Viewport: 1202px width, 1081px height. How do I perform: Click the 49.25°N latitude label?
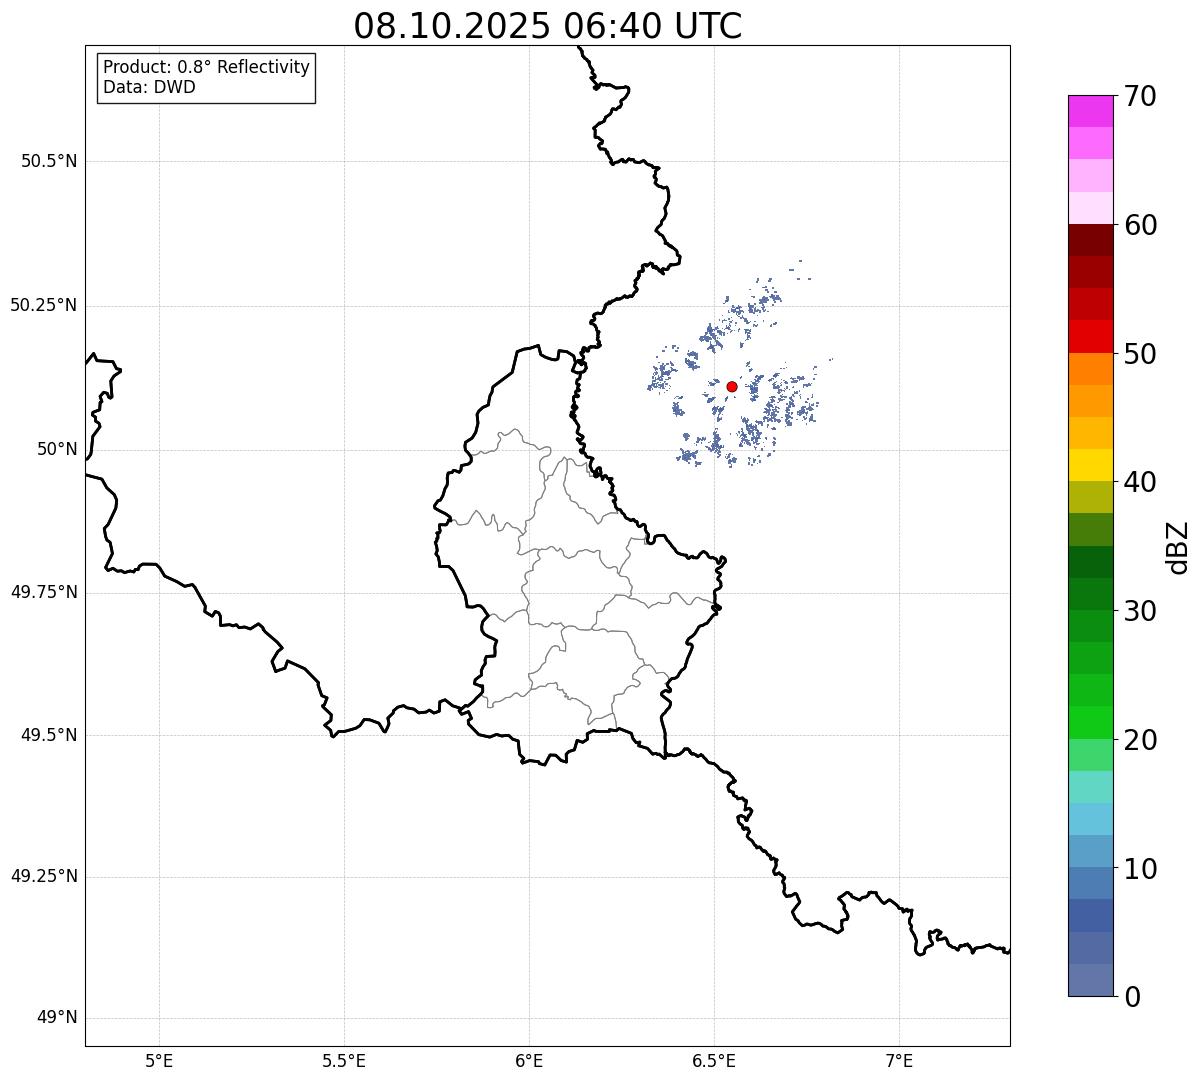pos(44,876)
